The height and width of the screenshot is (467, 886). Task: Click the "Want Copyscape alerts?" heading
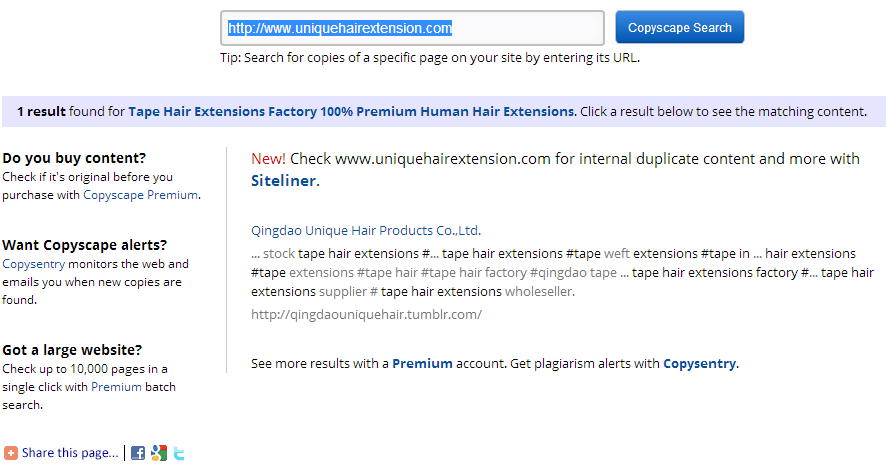point(85,245)
